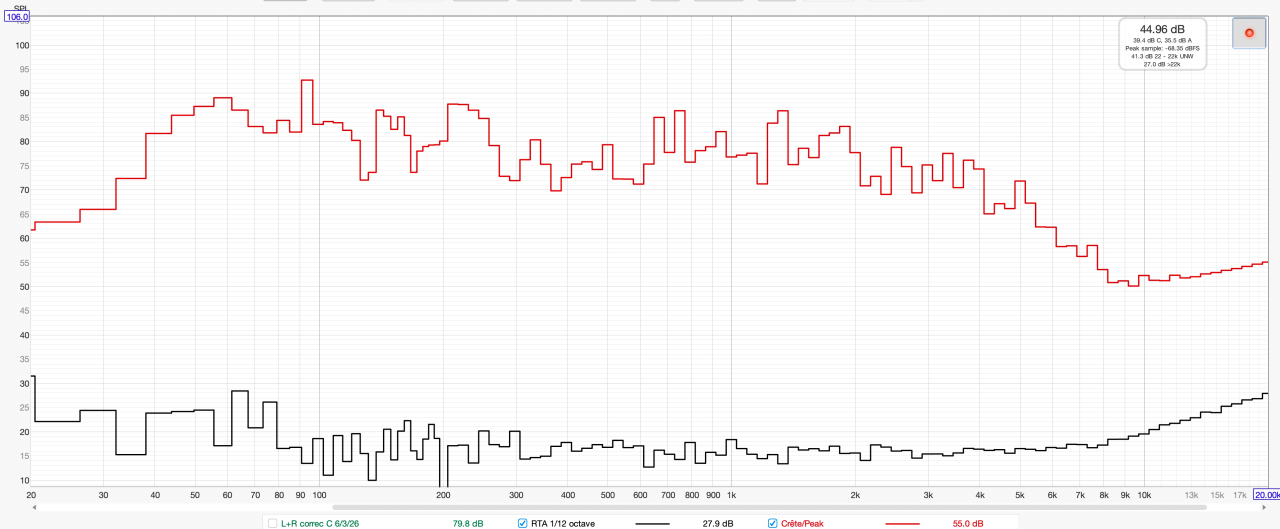Click the red record button
Screen dimensions: 1280x529
click(x=1249, y=33)
